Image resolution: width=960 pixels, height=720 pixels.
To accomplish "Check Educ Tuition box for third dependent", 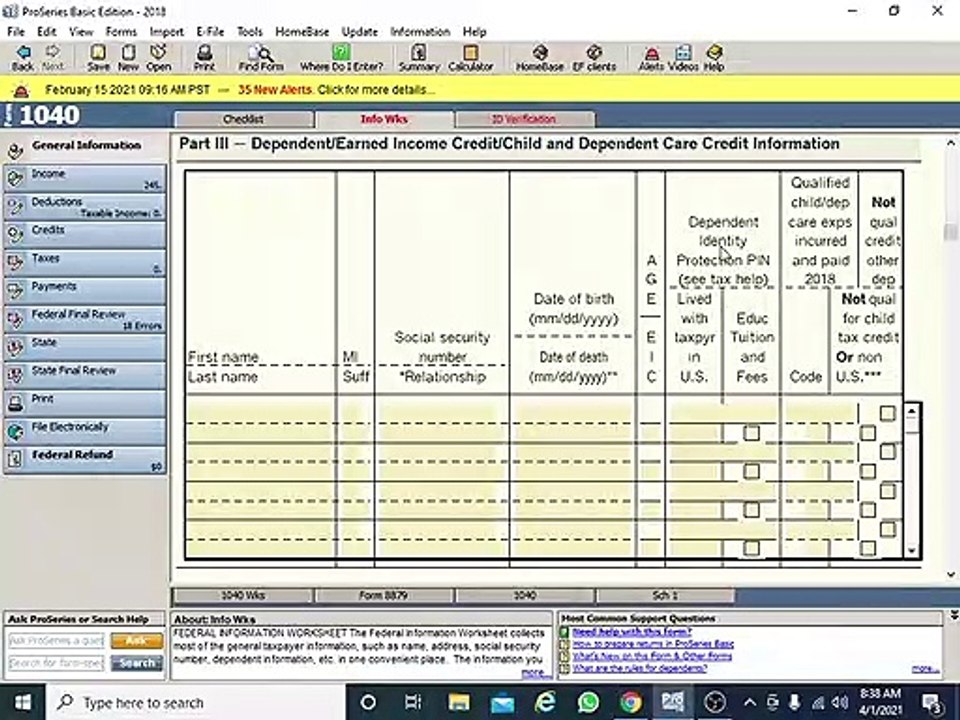I will pyautogui.click(x=751, y=509).
